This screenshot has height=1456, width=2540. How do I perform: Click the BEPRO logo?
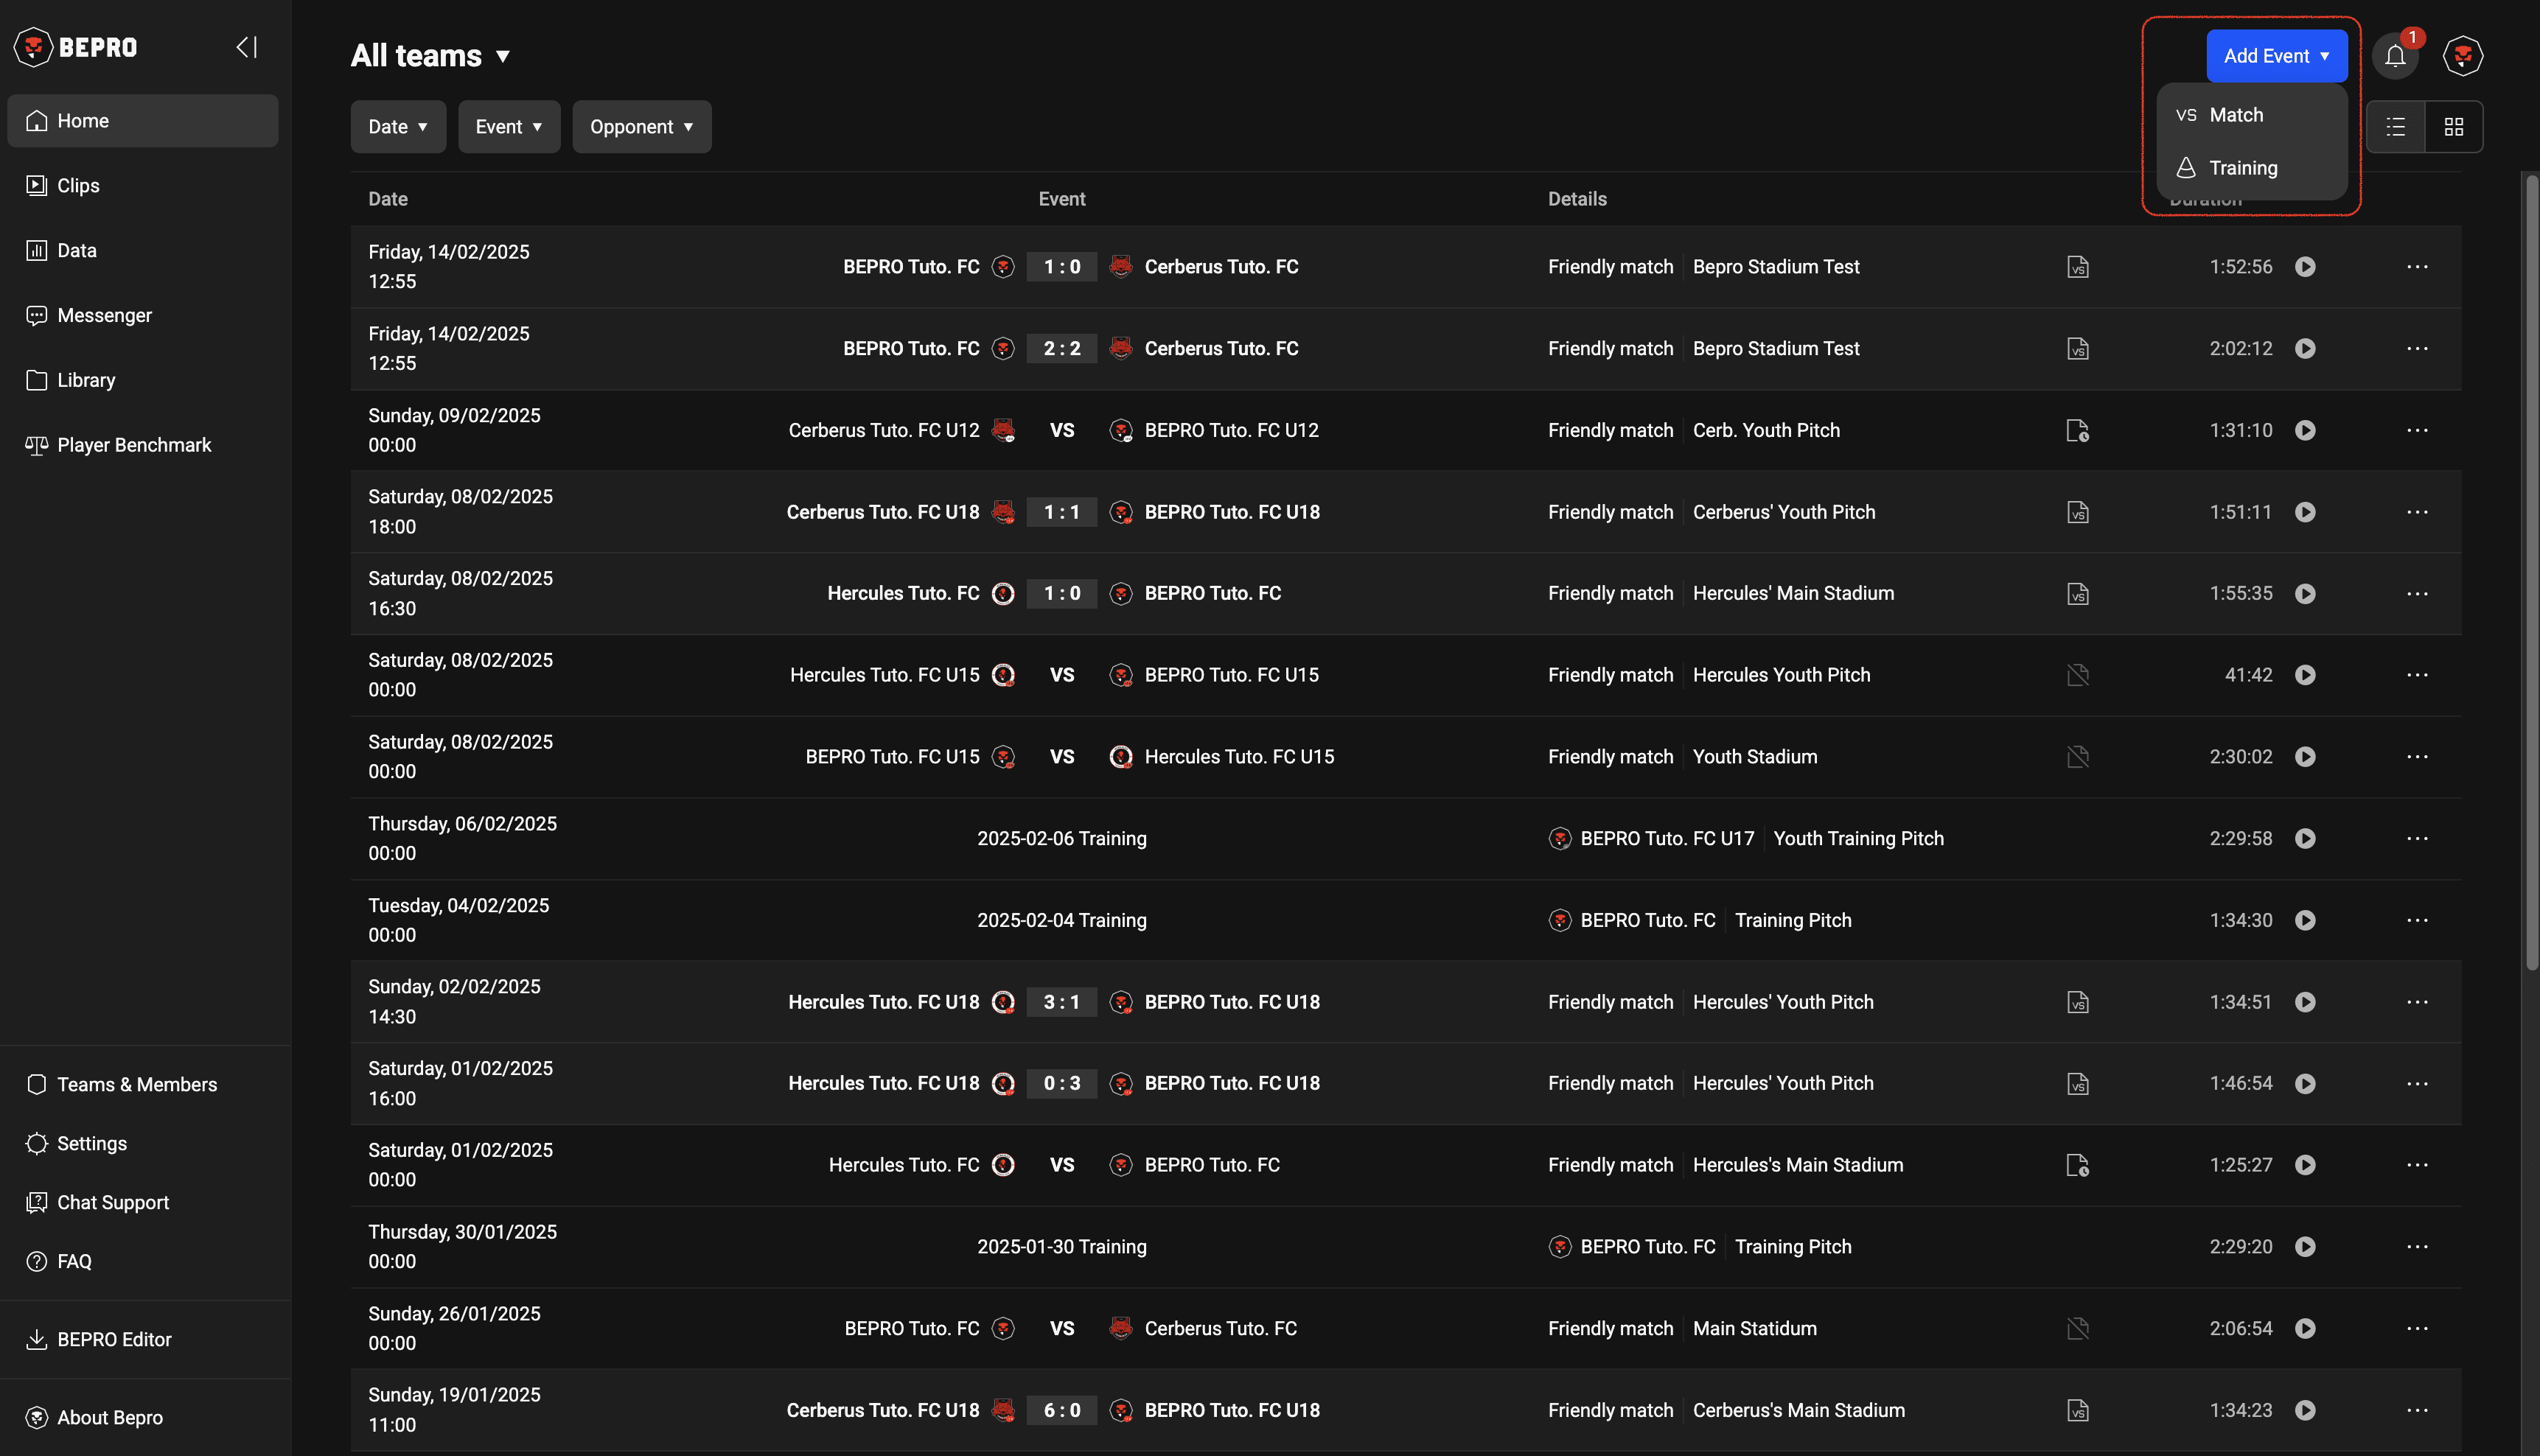click(x=76, y=47)
